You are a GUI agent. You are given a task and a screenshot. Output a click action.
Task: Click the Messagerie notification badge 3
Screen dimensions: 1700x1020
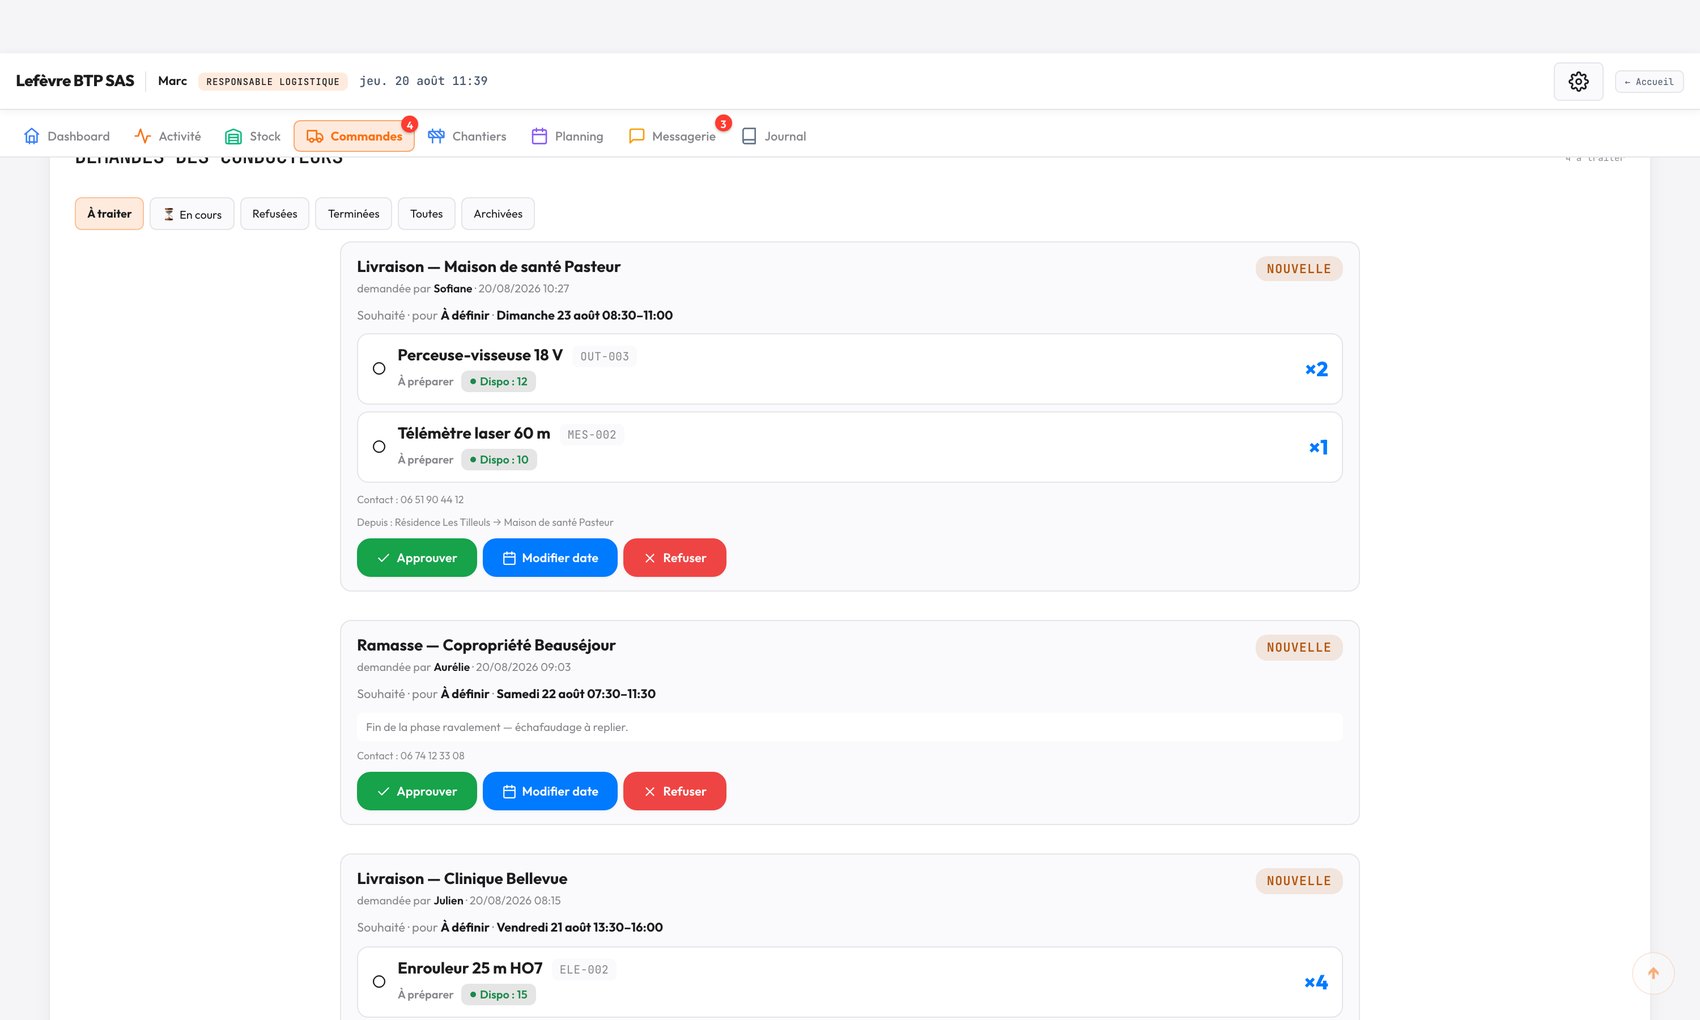(723, 123)
